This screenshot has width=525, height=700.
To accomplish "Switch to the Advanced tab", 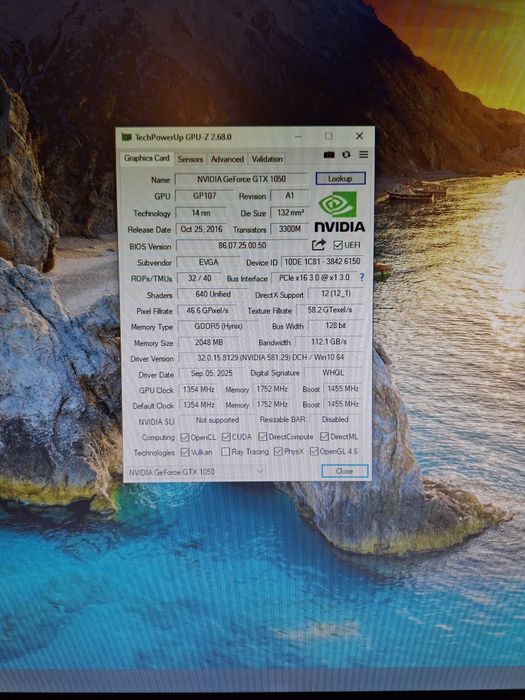I will [x=227, y=159].
